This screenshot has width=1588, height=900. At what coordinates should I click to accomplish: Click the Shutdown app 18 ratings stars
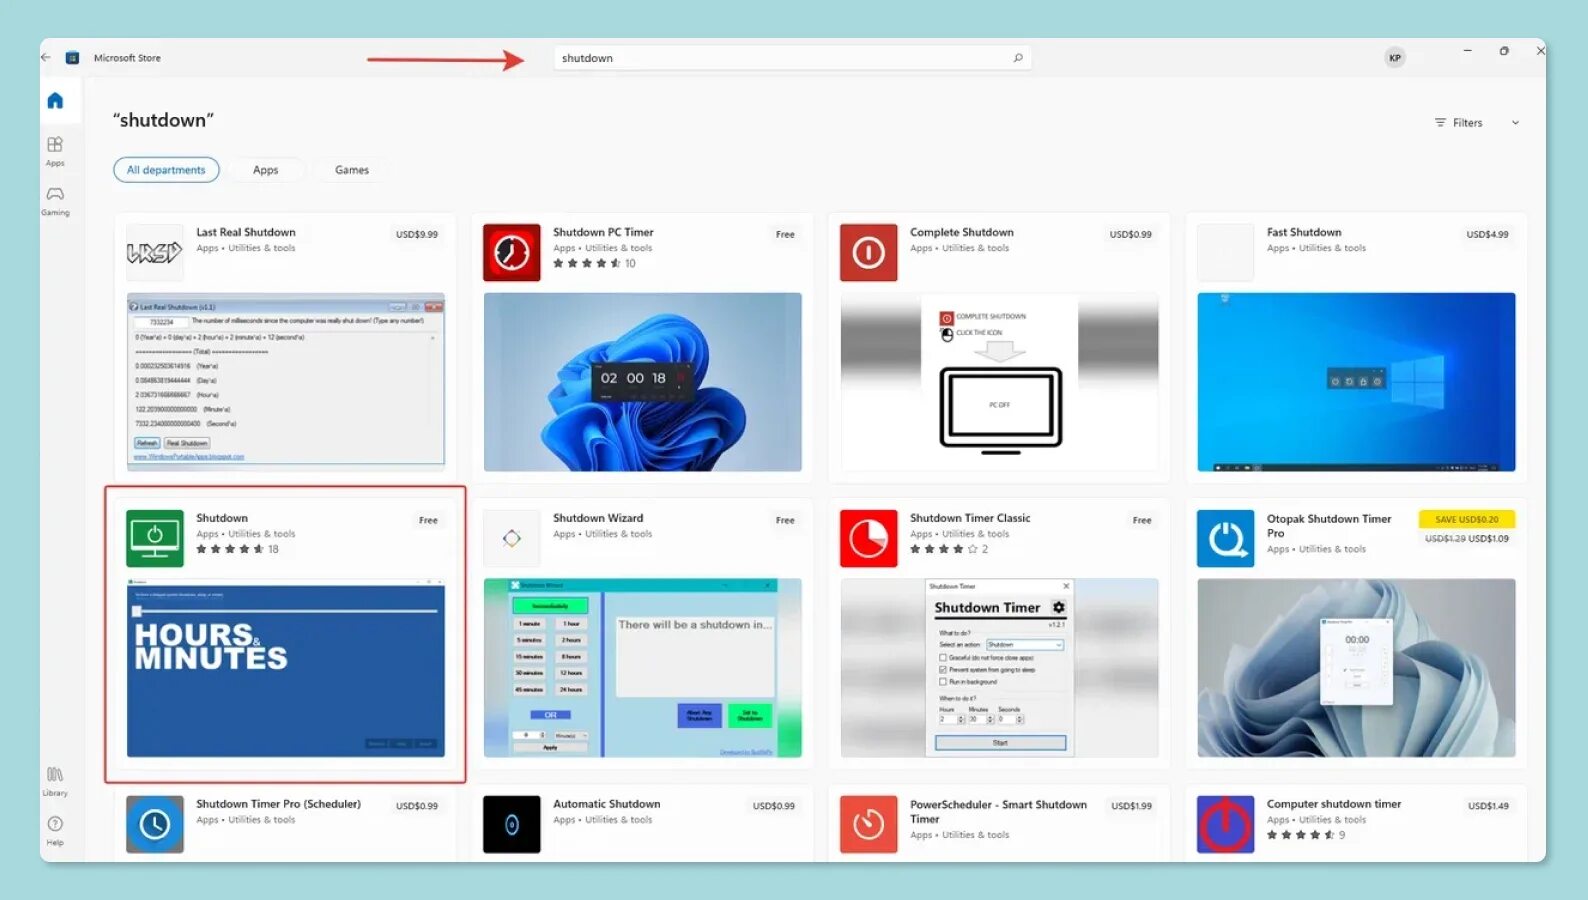coord(231,549)
